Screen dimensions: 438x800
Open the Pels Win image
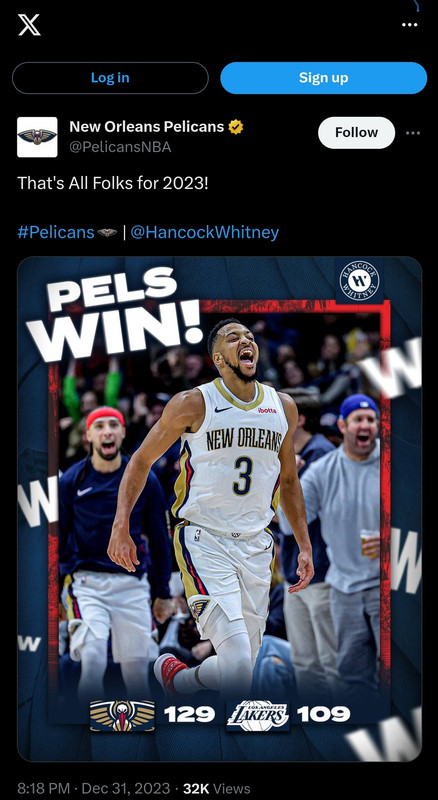(220, 509)
